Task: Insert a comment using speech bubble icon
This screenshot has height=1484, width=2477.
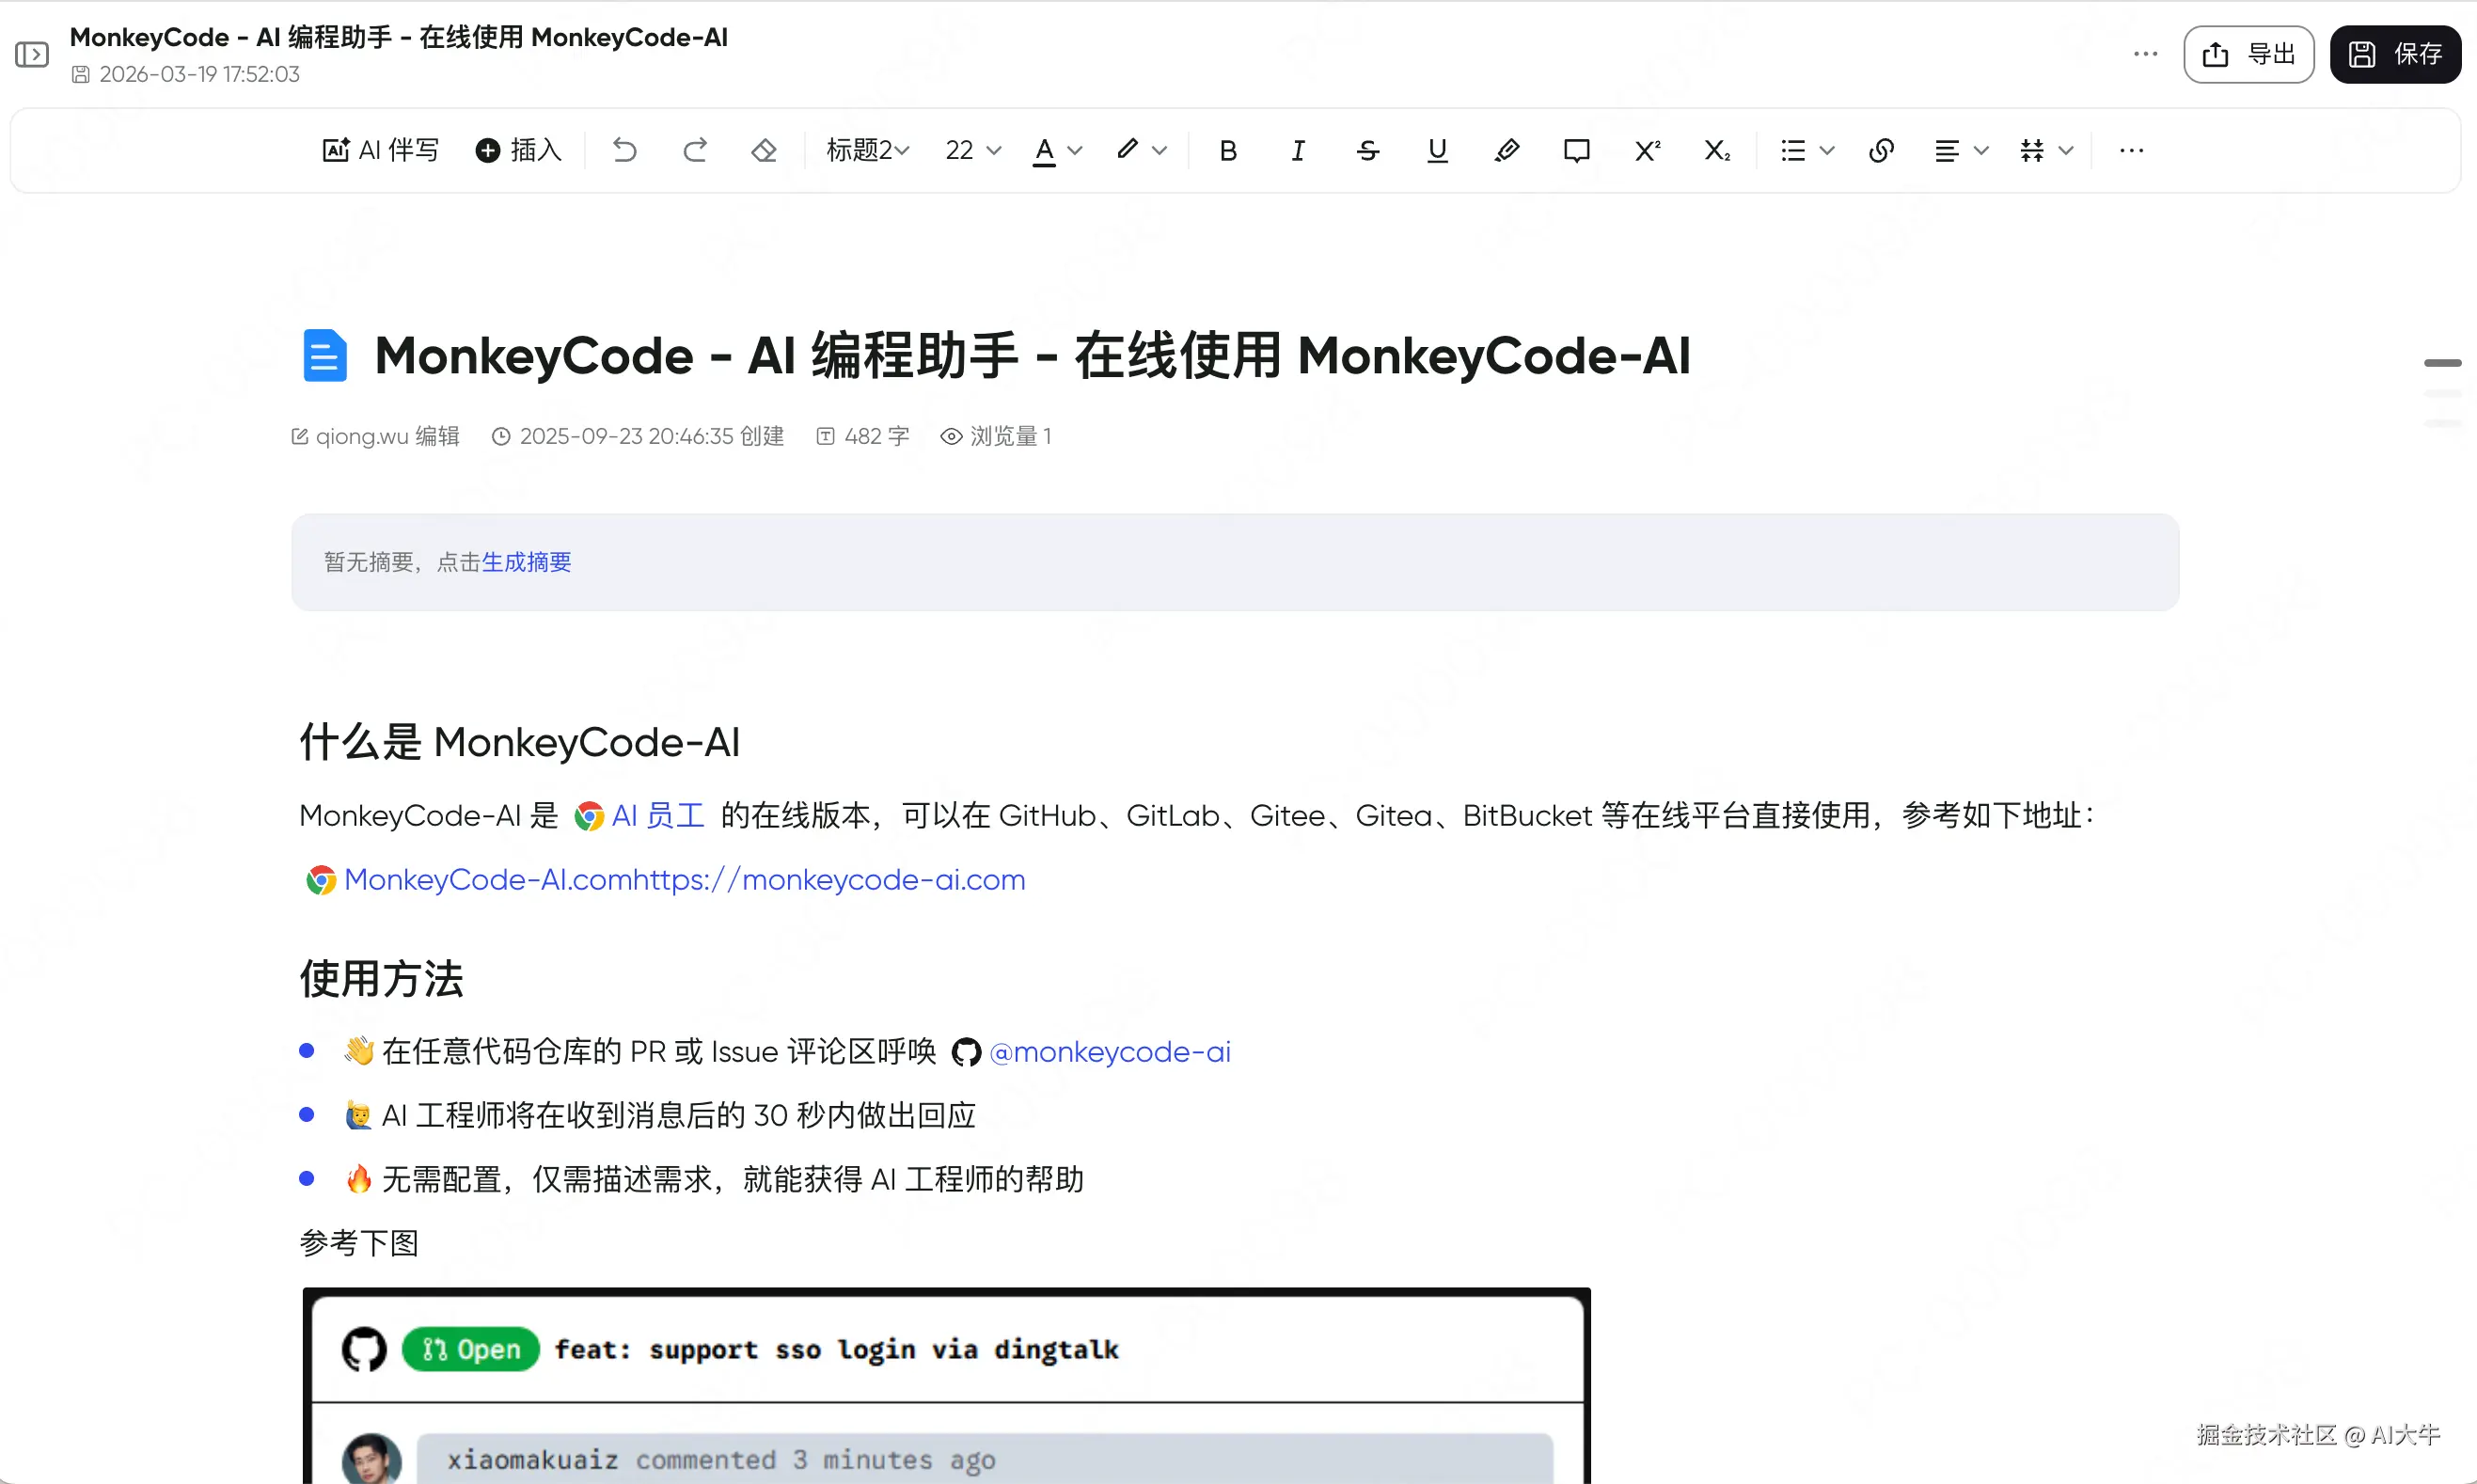Action: click(x=1576, y=150)
